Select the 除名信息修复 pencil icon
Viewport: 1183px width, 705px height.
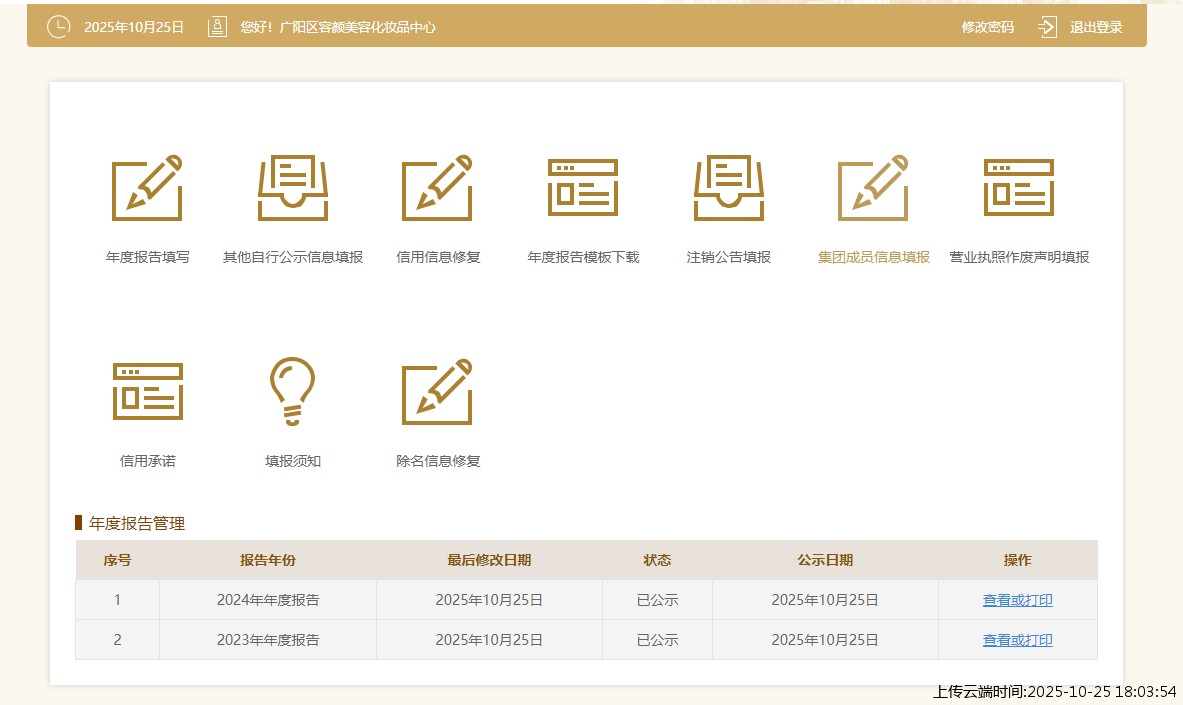click(437, 391)
